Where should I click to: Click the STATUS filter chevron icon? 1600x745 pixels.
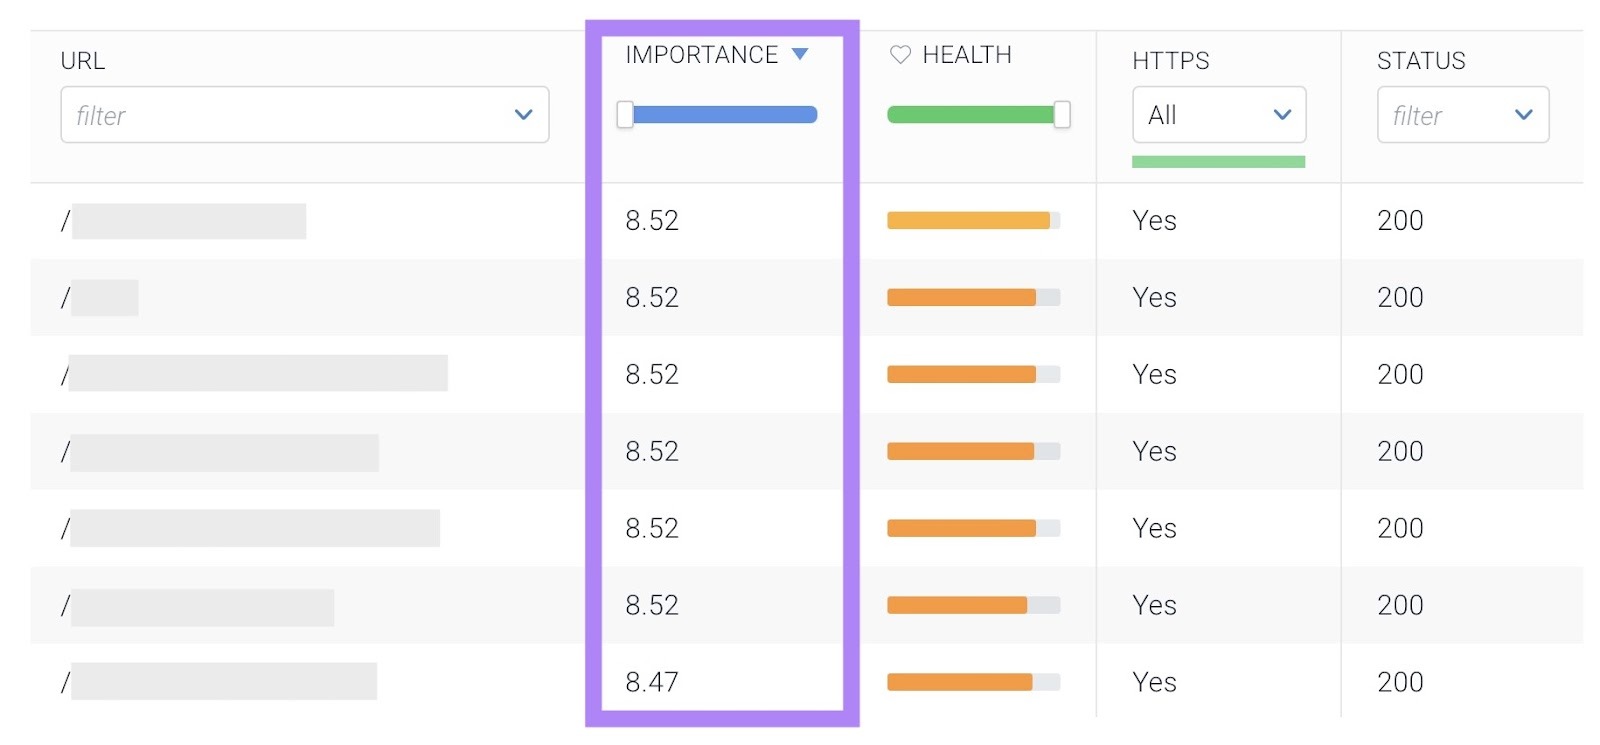1524,114
